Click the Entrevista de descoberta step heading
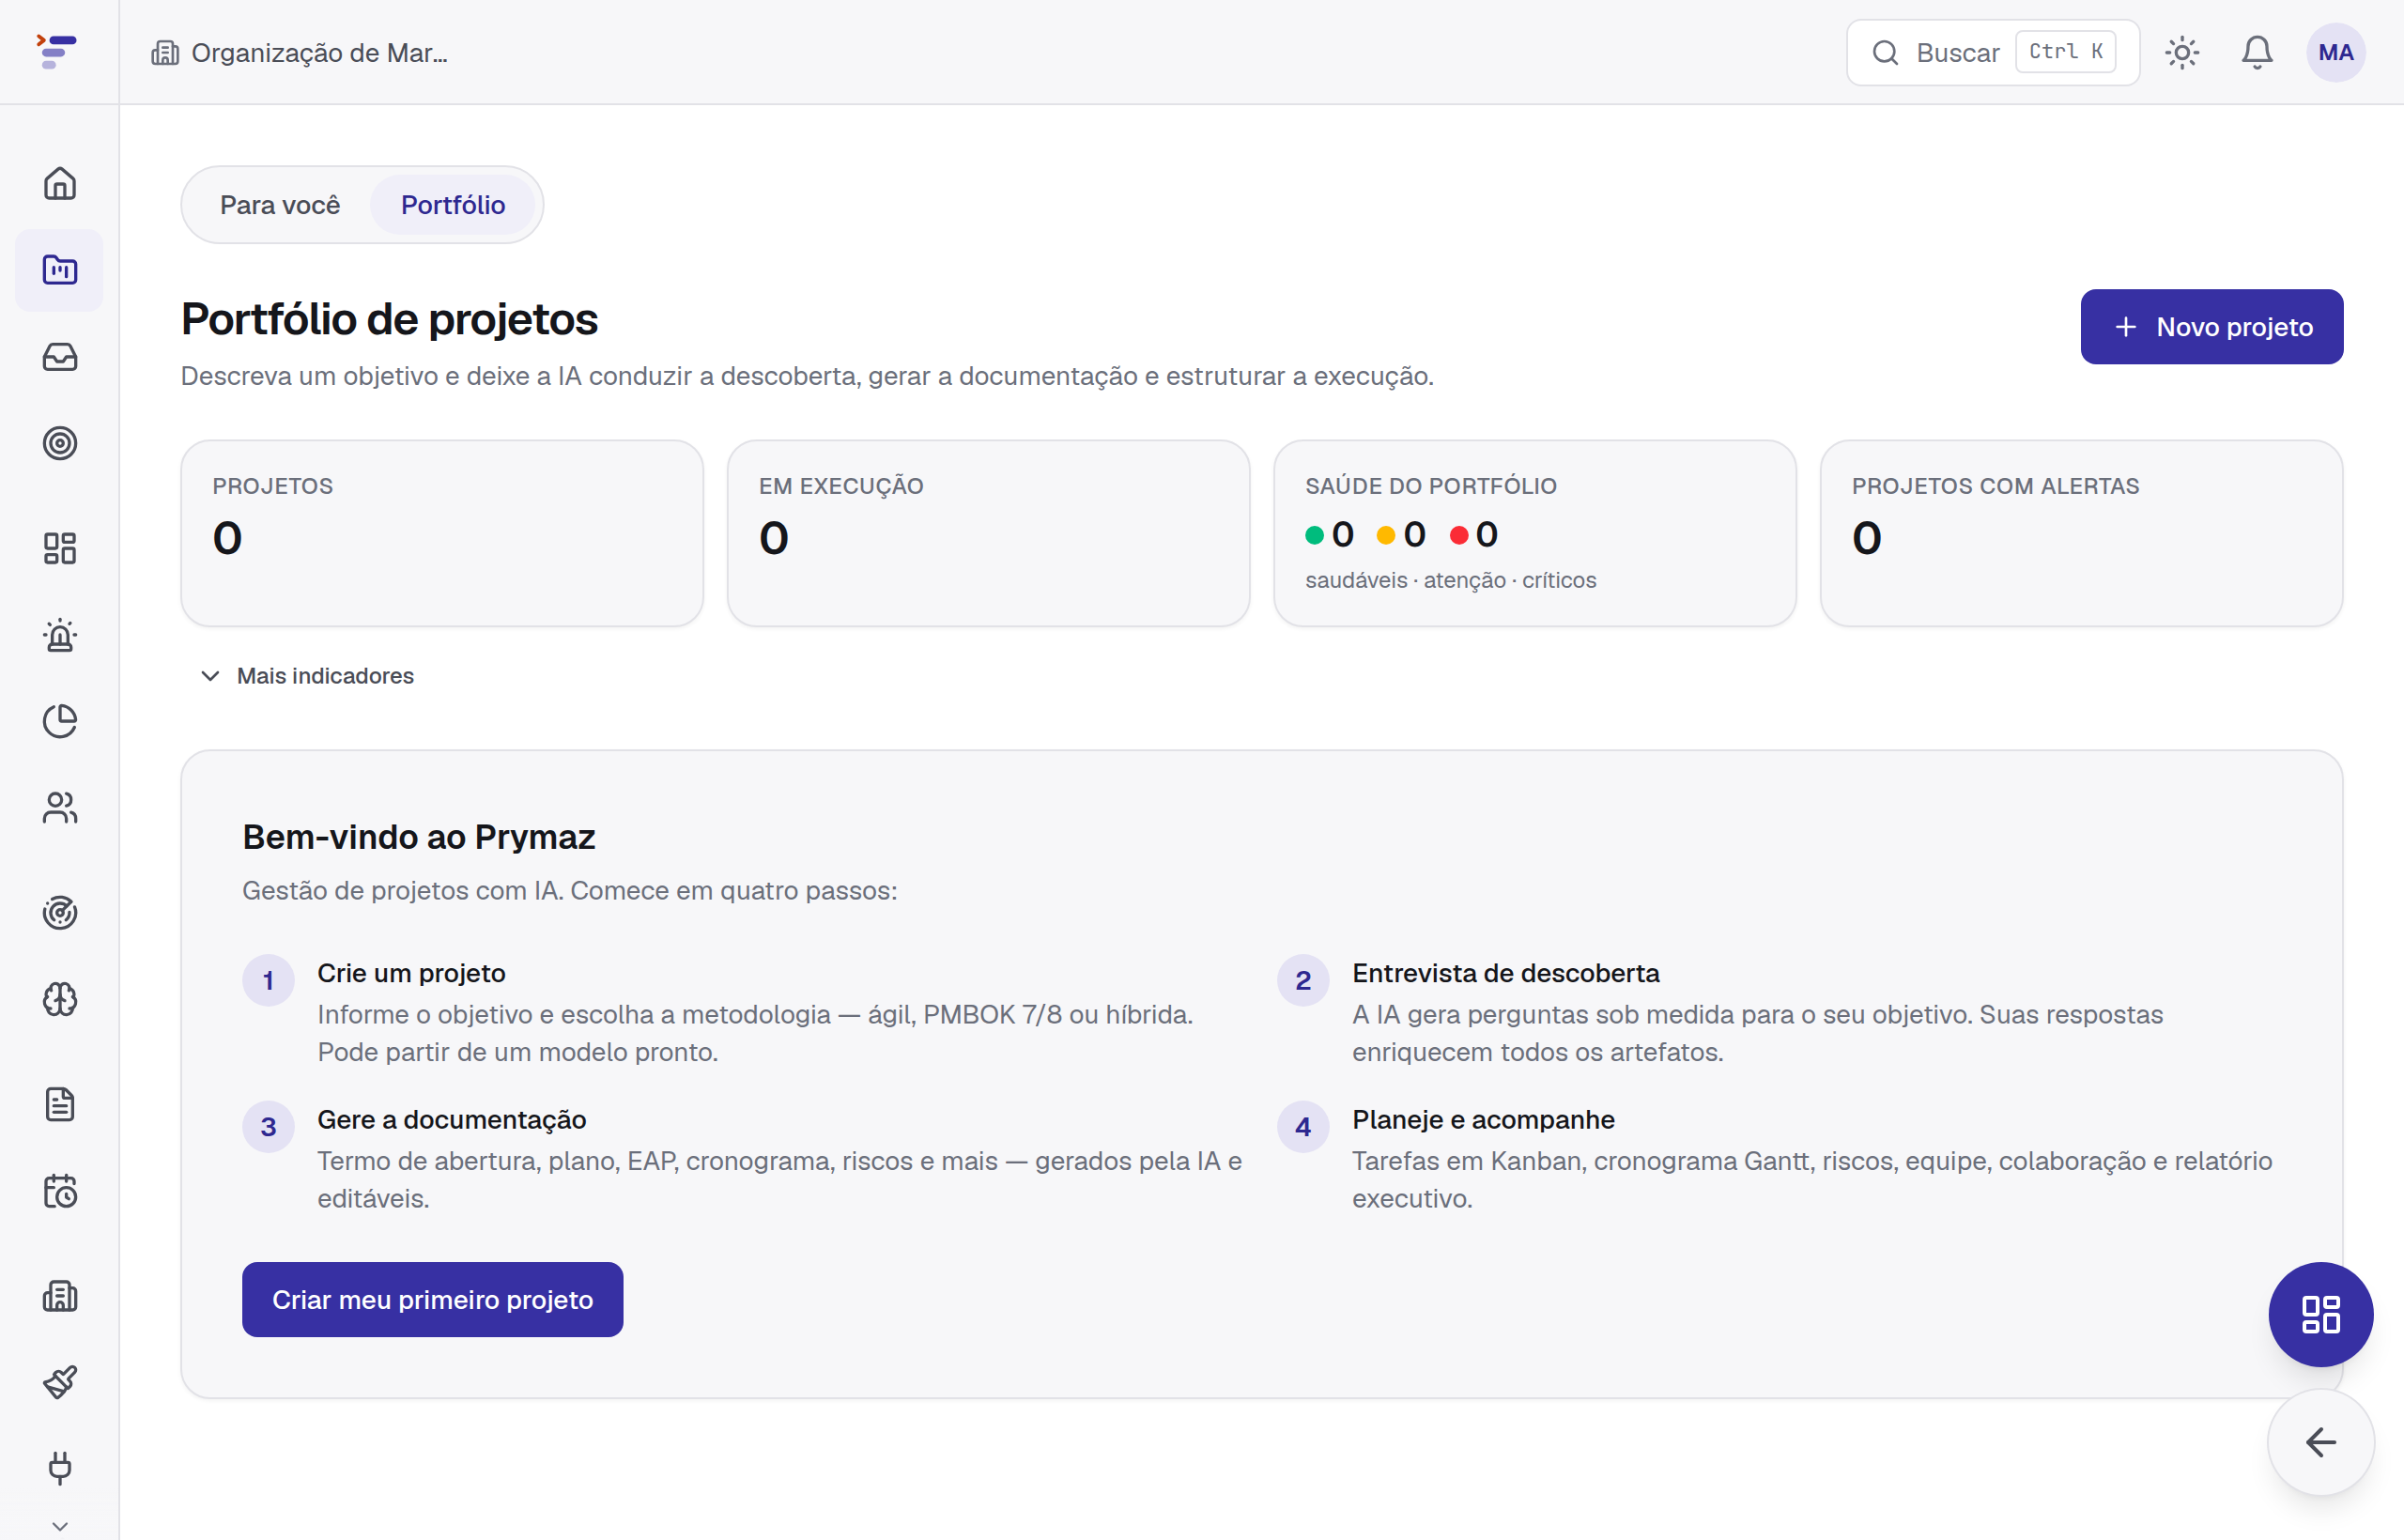This screenshot has height=1540, width=2404. 1505,973
